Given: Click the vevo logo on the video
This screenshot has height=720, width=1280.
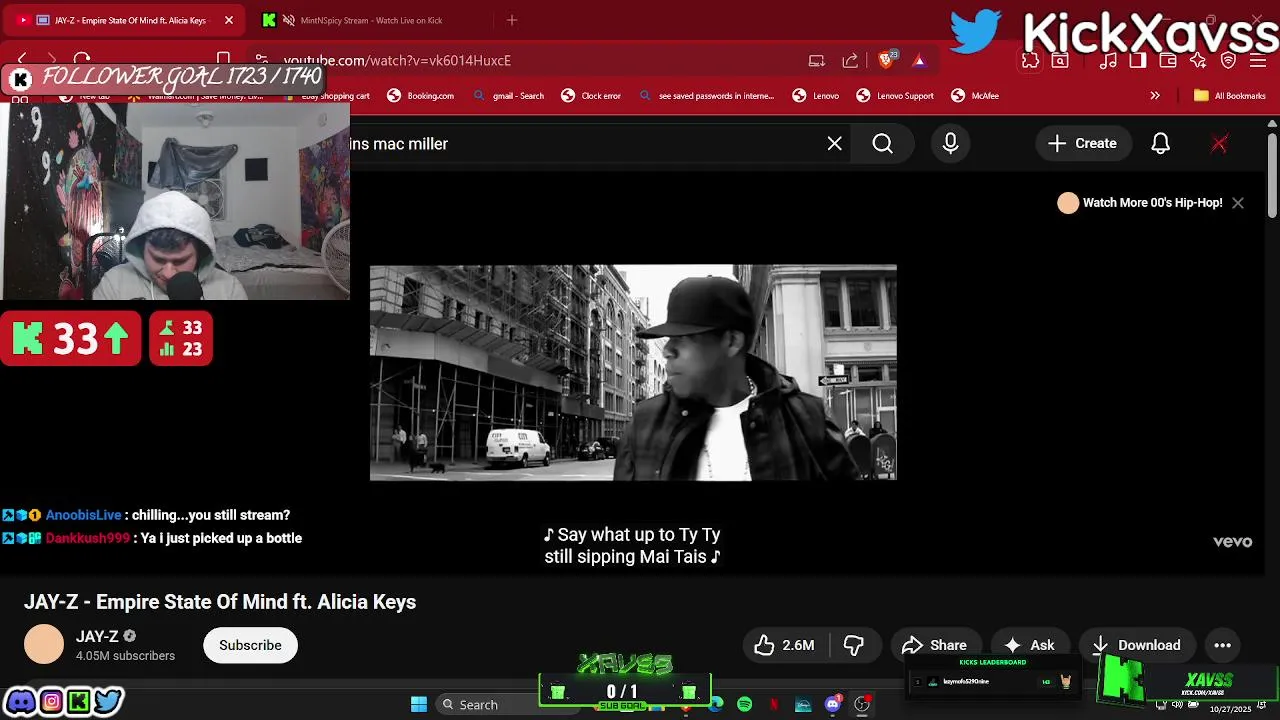Looking at the screenshot, I should [x=1232, y=542].
